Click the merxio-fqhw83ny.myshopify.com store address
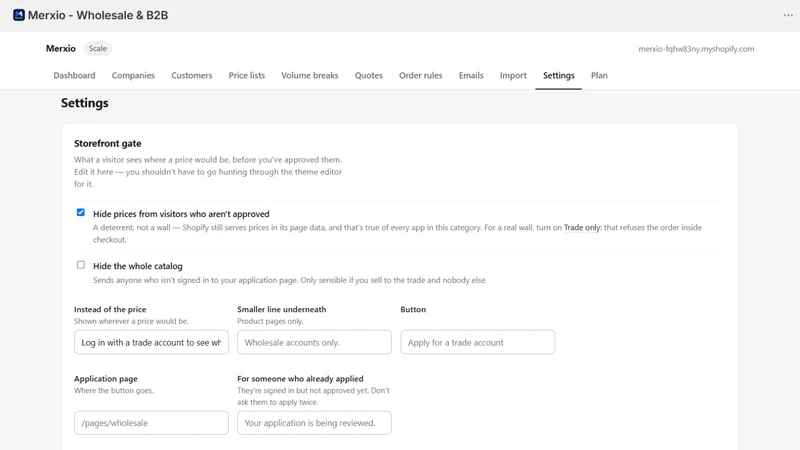Image resolution: width=800 pixels, height=450 pixels. coord(696,49)
